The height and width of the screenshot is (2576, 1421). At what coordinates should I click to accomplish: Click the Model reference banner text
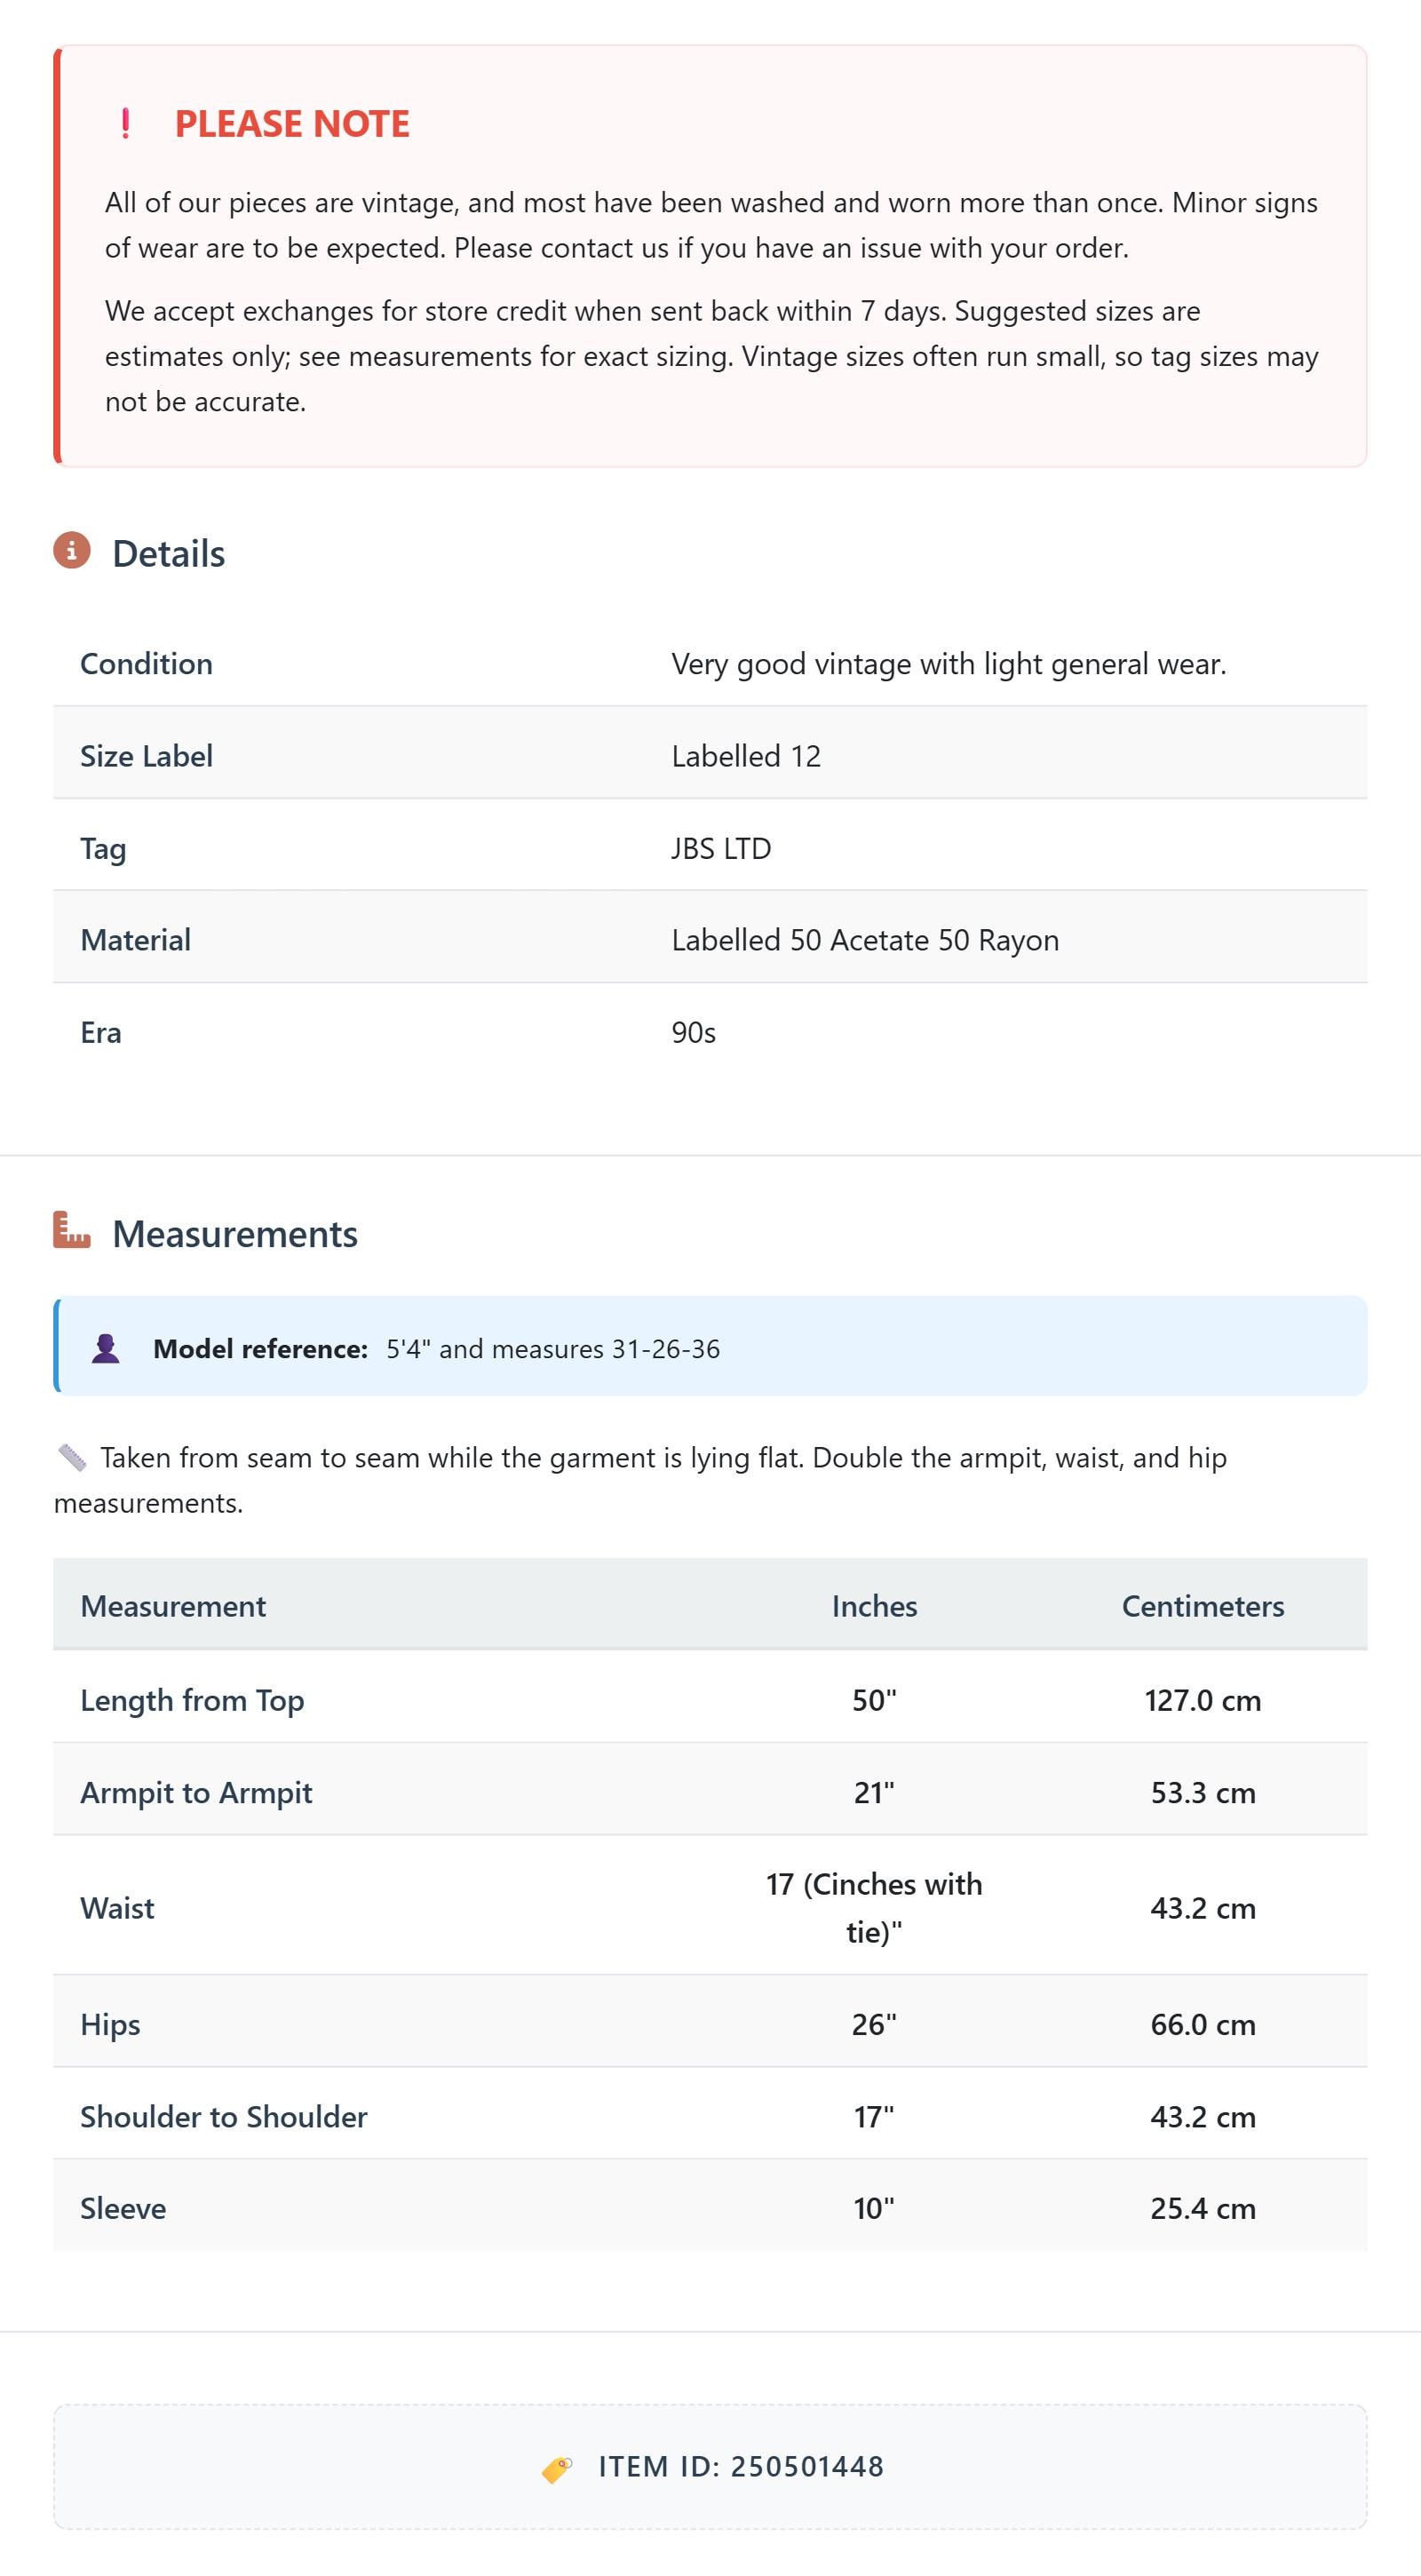436,1349
